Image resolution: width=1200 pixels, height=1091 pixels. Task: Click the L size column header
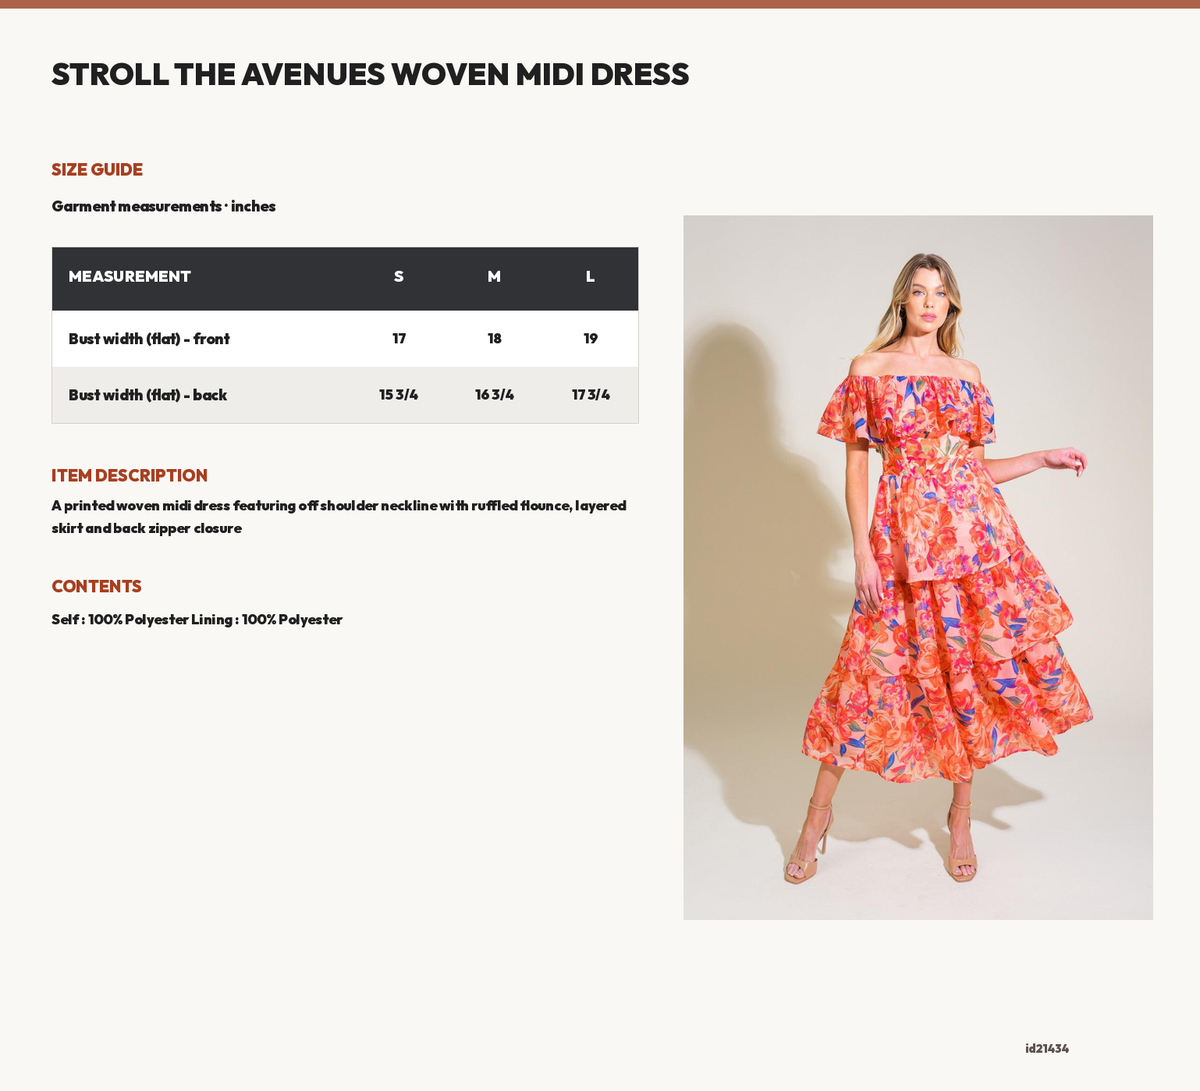coord(590,276)
